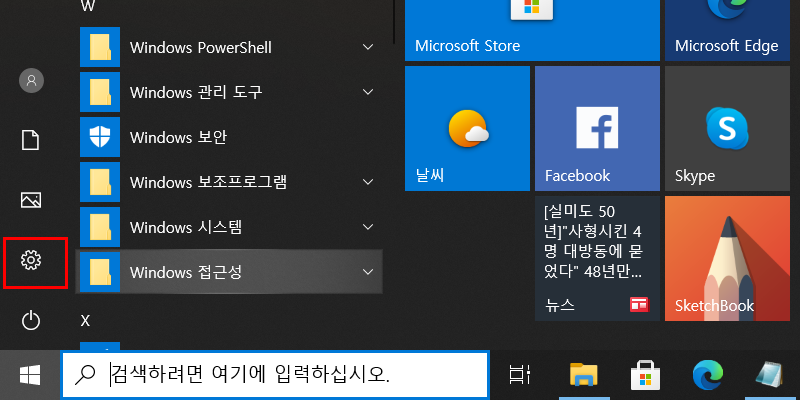Open the 뉴스 news tile

point(597,259)
